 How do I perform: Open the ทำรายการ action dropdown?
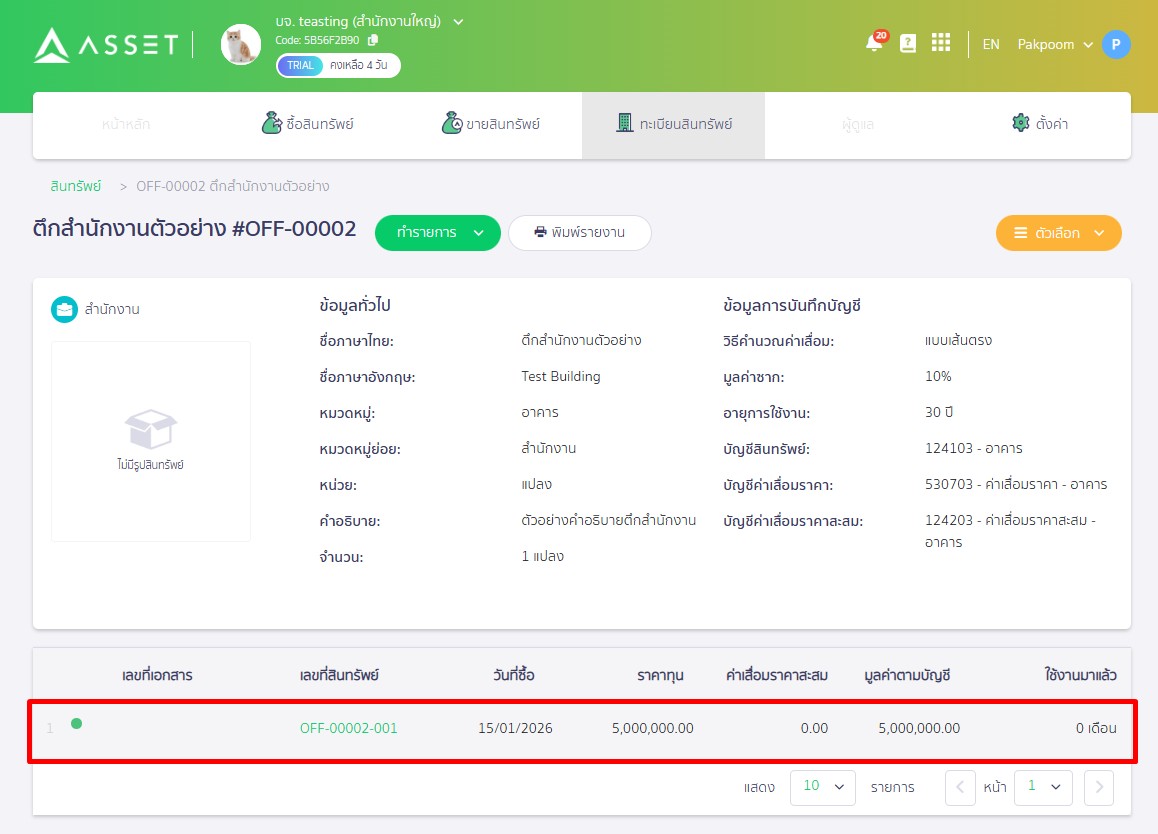click(x=437, y=232)
